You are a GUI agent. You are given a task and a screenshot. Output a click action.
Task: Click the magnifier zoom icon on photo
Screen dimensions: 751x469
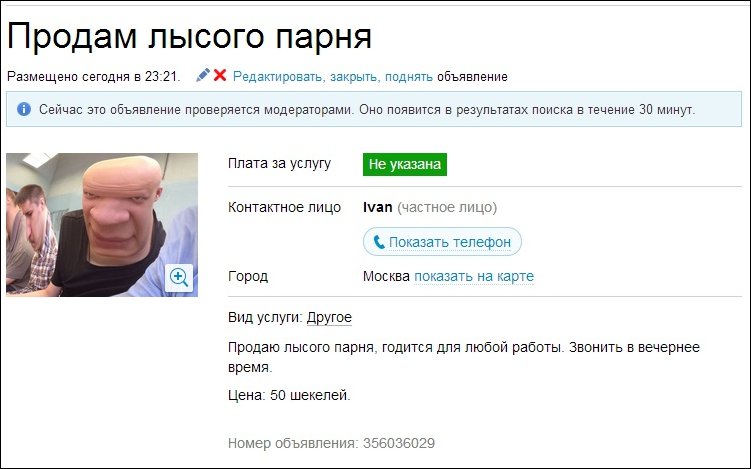179,277
